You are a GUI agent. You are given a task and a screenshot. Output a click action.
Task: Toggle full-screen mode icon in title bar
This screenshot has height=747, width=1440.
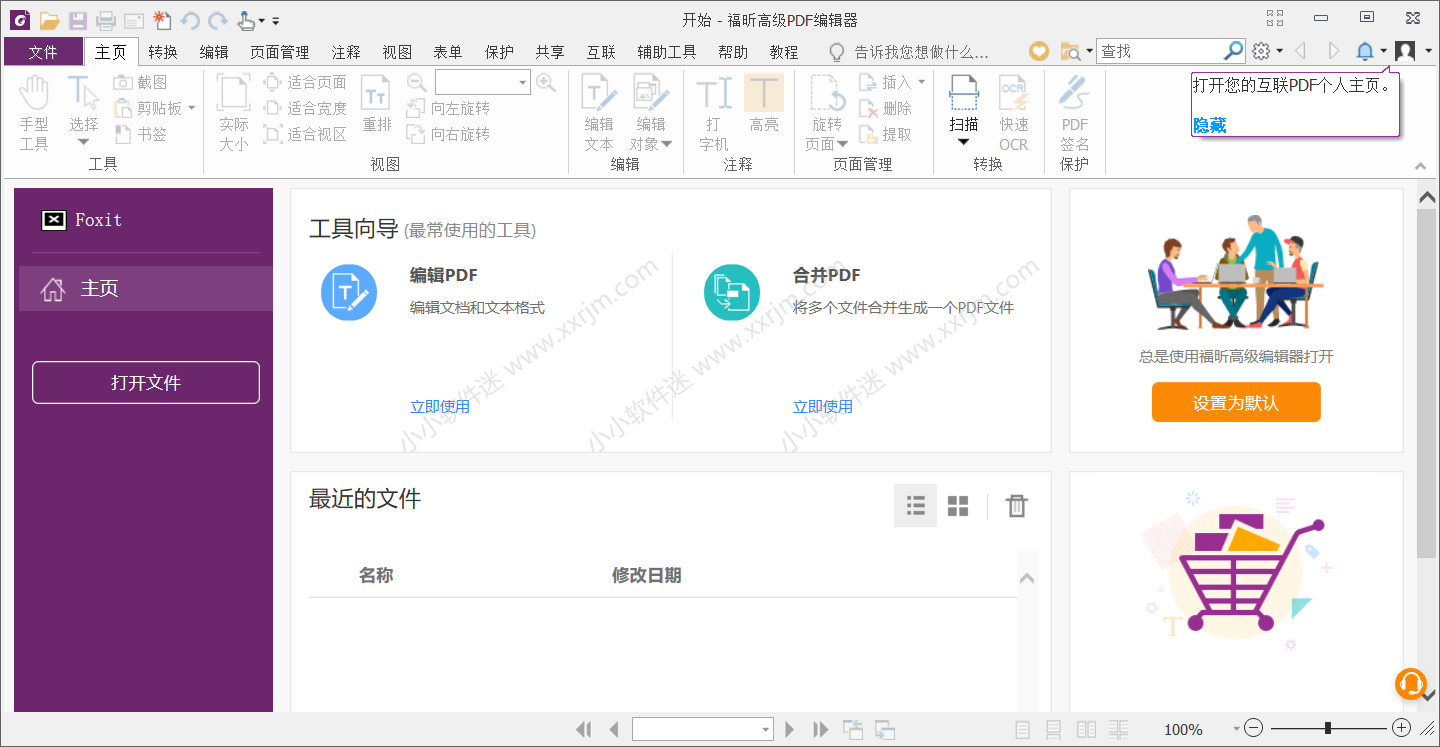click(1275, 18)
